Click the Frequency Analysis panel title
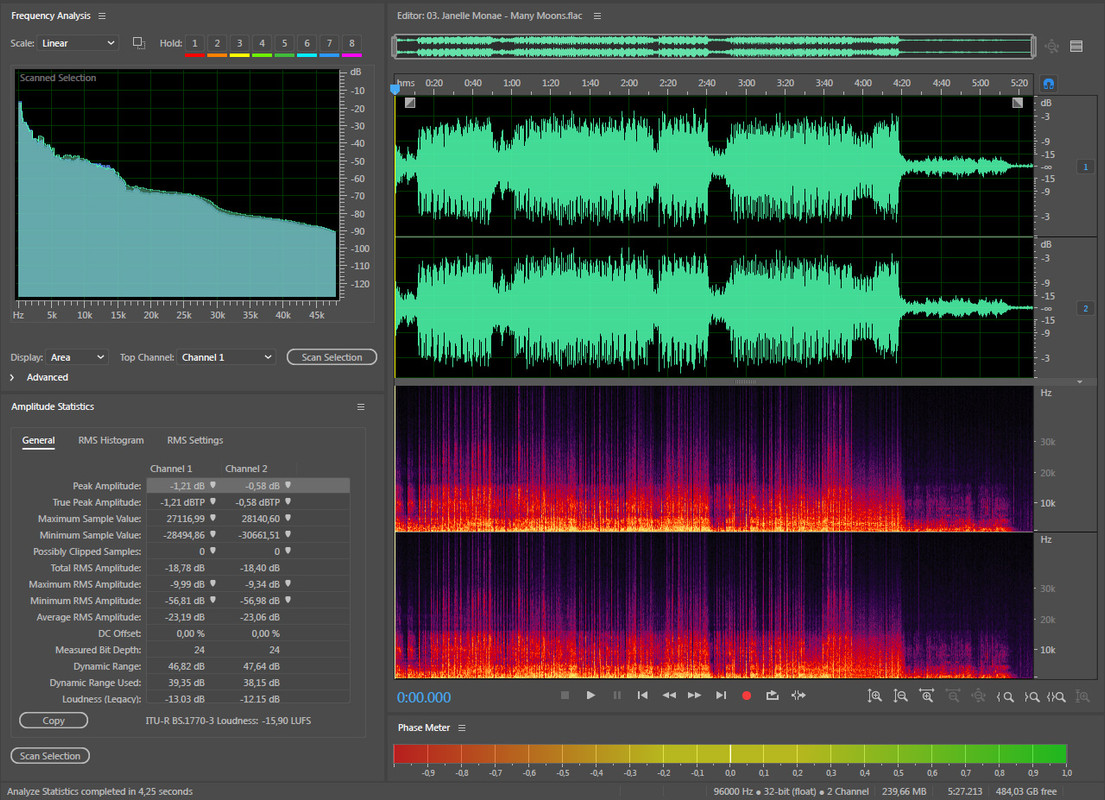Image resolution: width=1105 pixels, height=800 pixels. click(x=51, y=16)
